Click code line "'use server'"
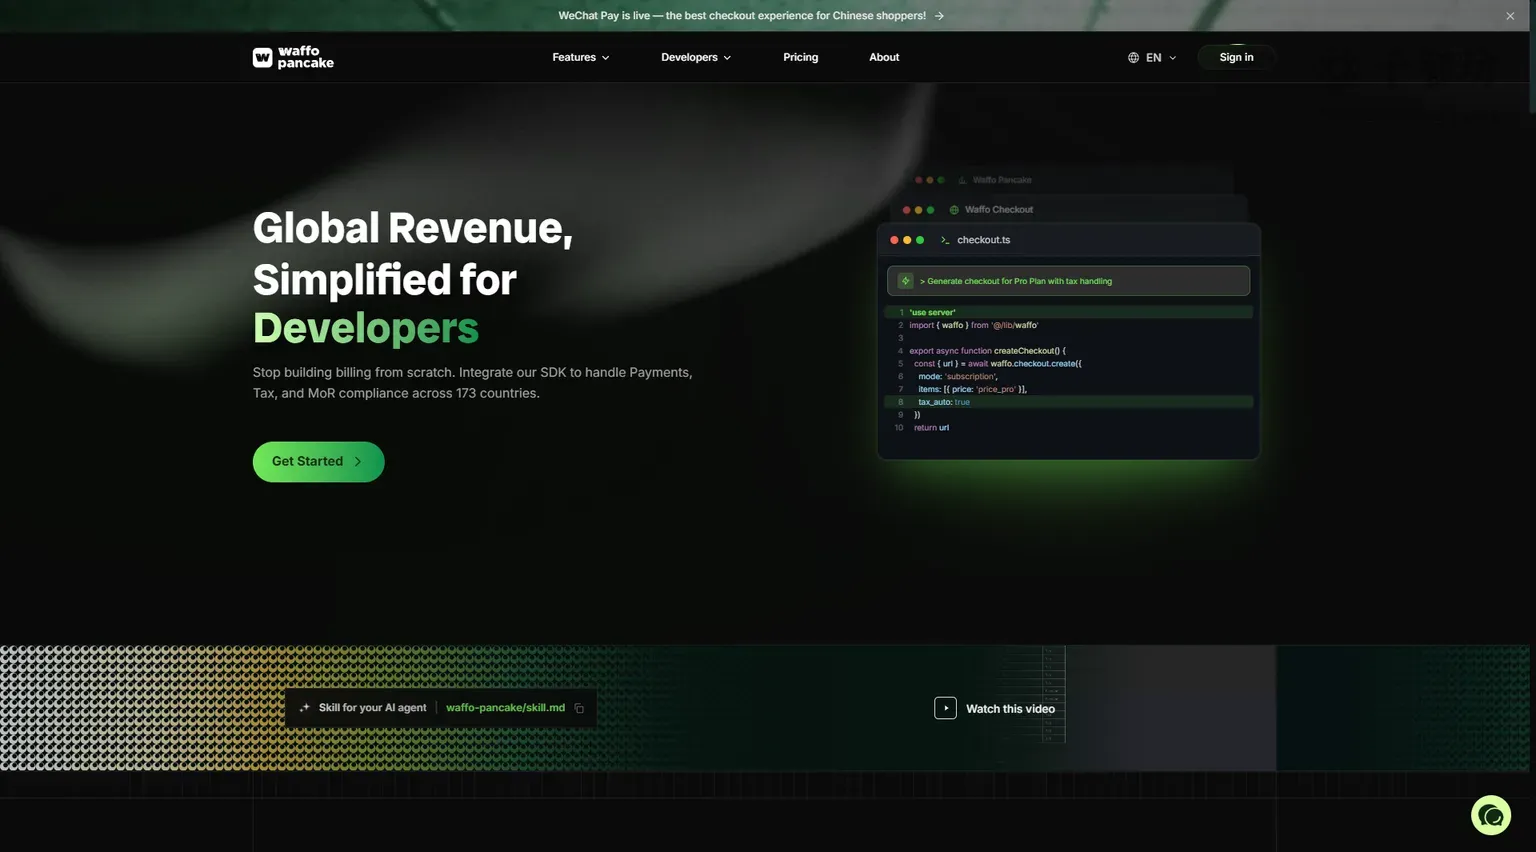Image resolution: width=1536 pixels, height=852 pixels. tap(1068, 312)
